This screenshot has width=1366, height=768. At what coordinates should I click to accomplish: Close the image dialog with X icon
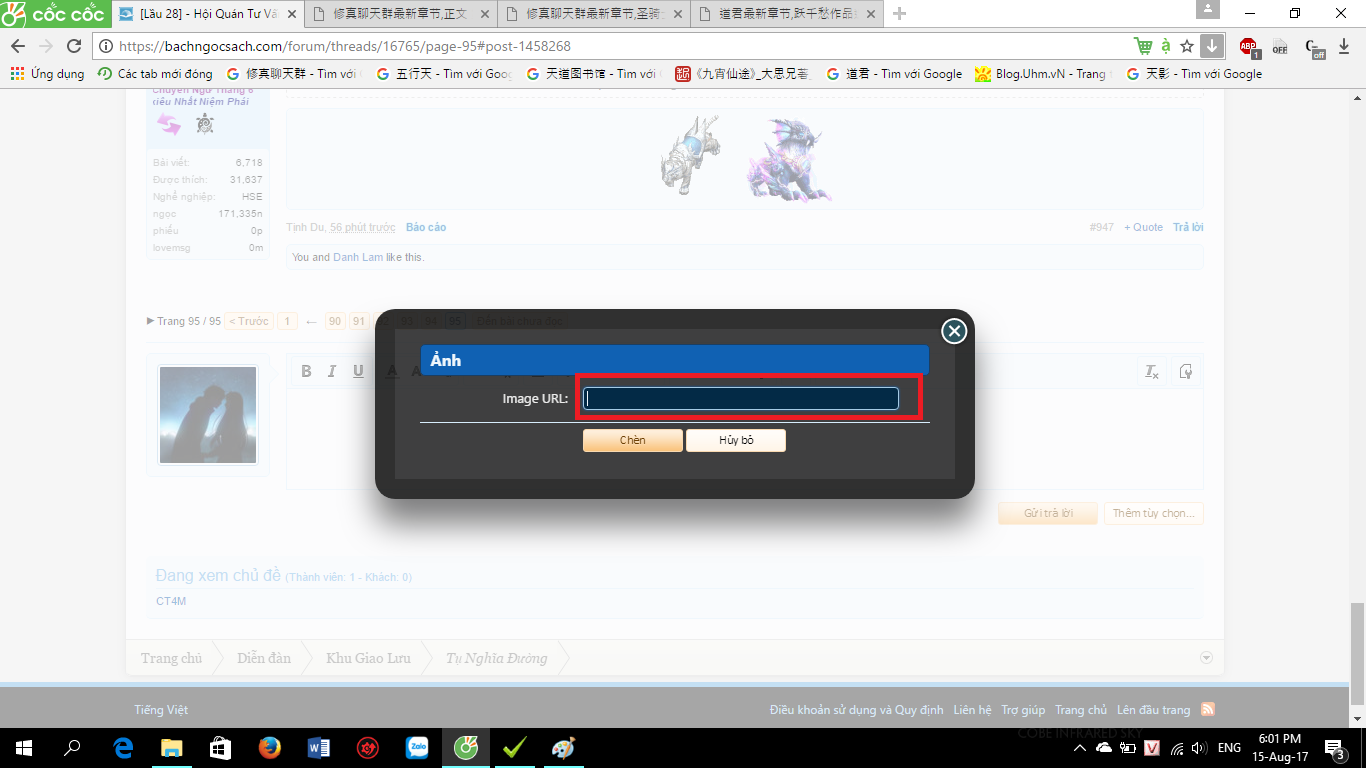954,331
